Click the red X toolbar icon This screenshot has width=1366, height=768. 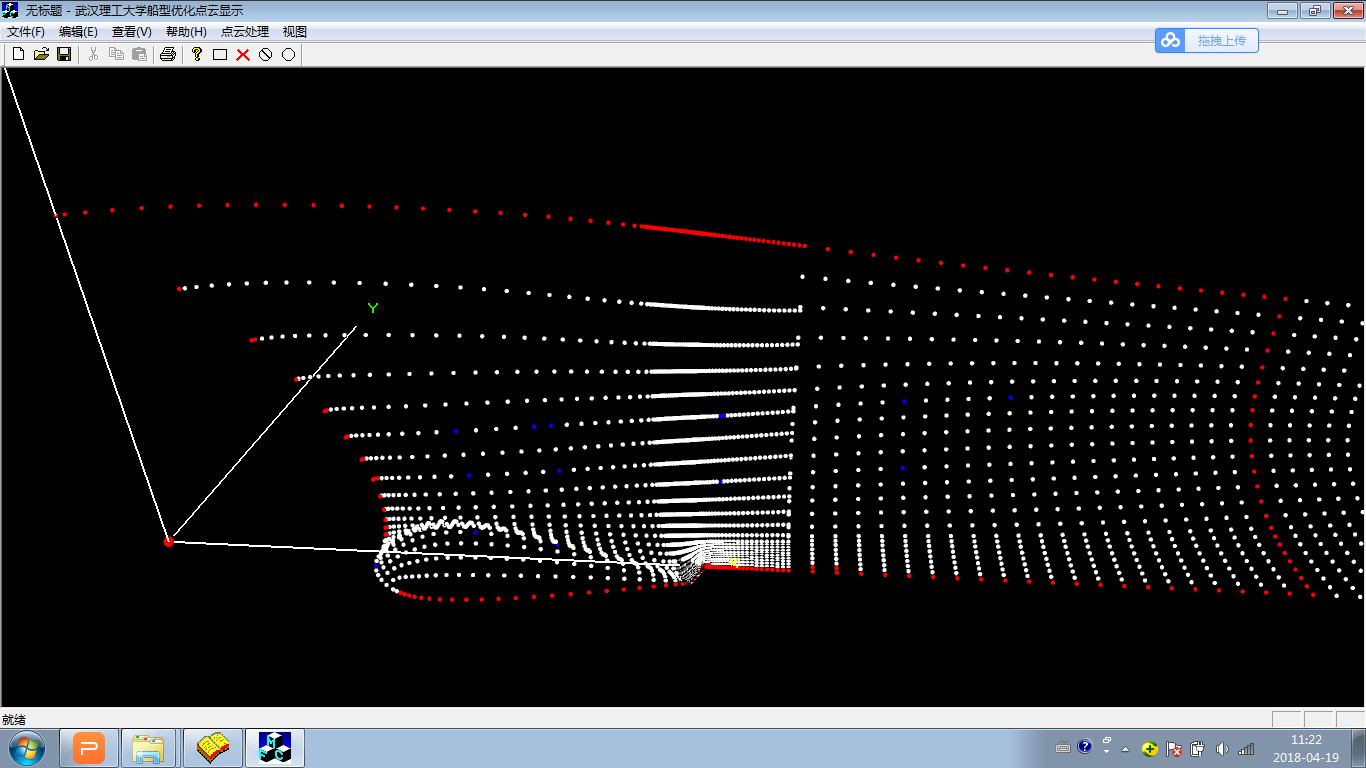[243, 54]
